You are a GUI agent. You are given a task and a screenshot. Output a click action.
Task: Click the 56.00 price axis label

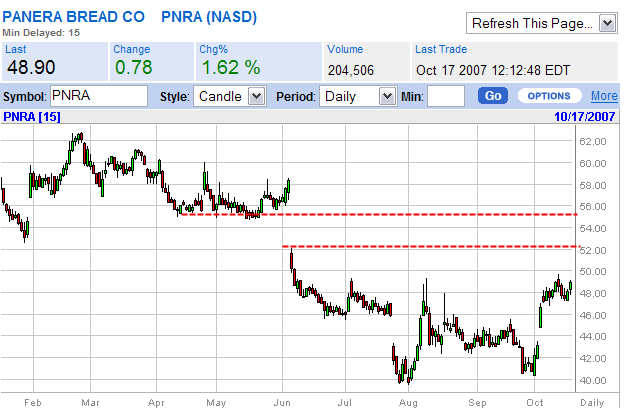(x=593, y=207)
